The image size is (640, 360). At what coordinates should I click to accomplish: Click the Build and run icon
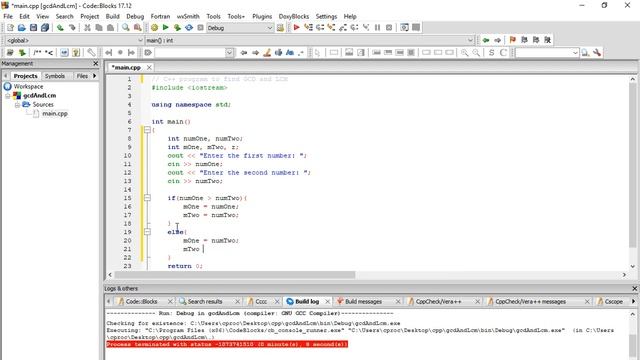pos(177,28)
